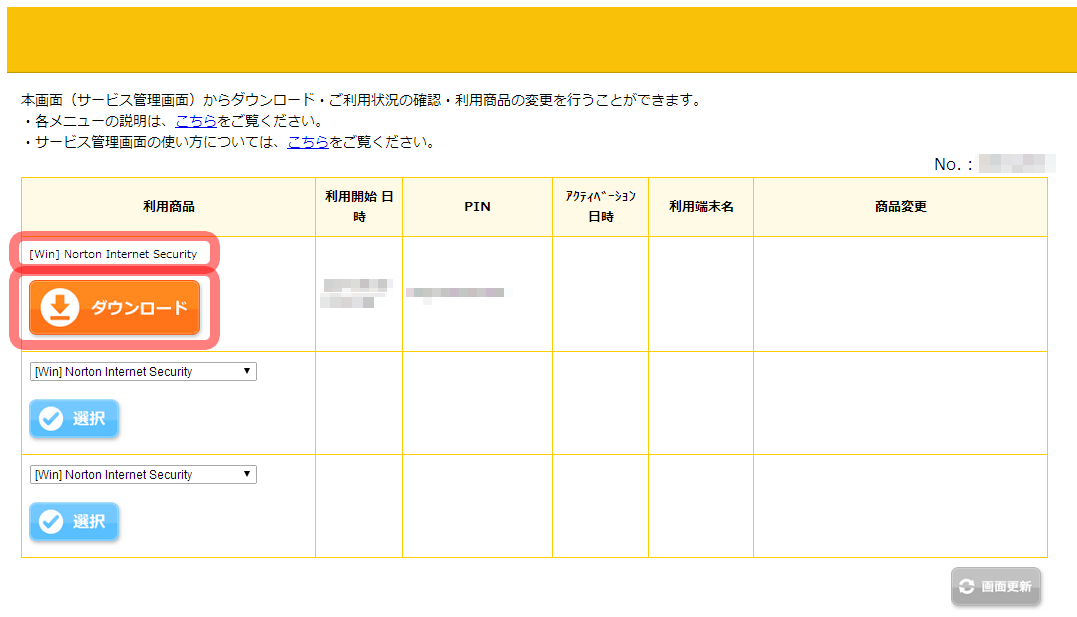Viewport: 1077px width, 617px height.
Task: Click the 利用開始 日時 column header
Action: (359, 207)
